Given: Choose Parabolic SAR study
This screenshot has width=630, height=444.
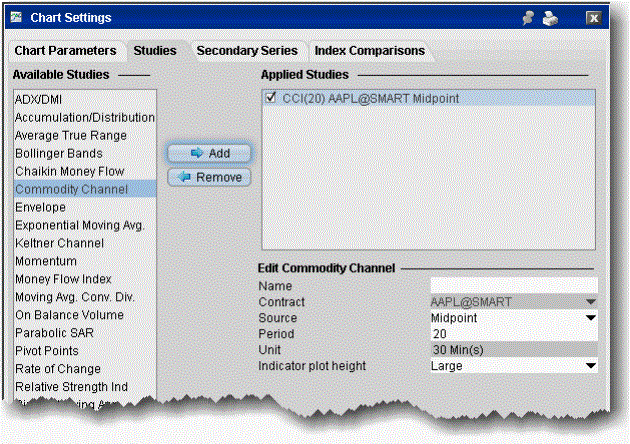Looking at the screenshot, I should (x=53, y=333).
